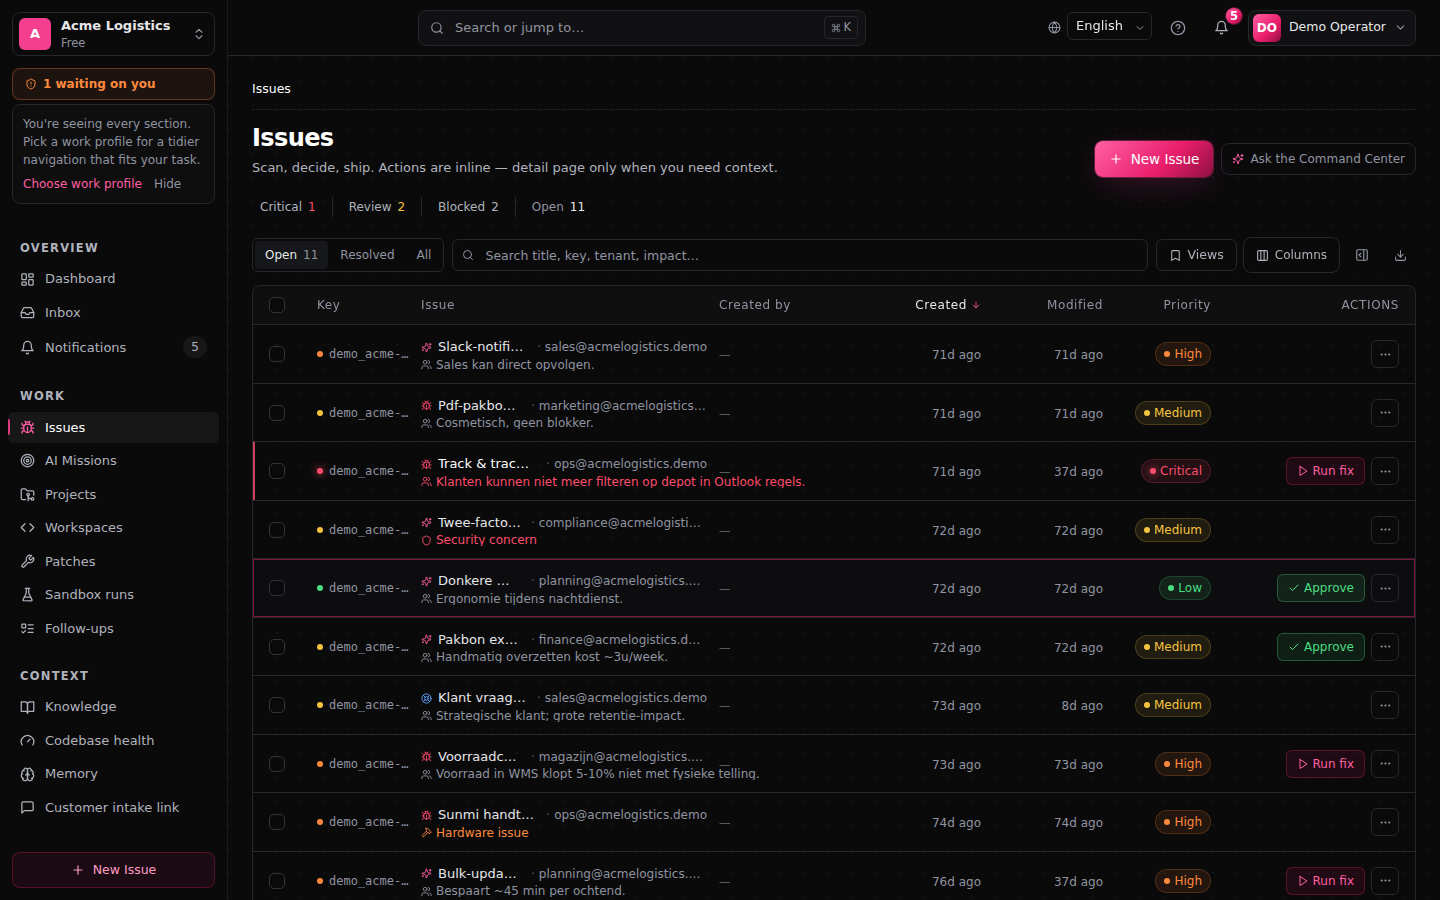Open the help question mark icon
This screenshot has height=900, width=1440.
pyautogui.click(x=1178, y=28)
